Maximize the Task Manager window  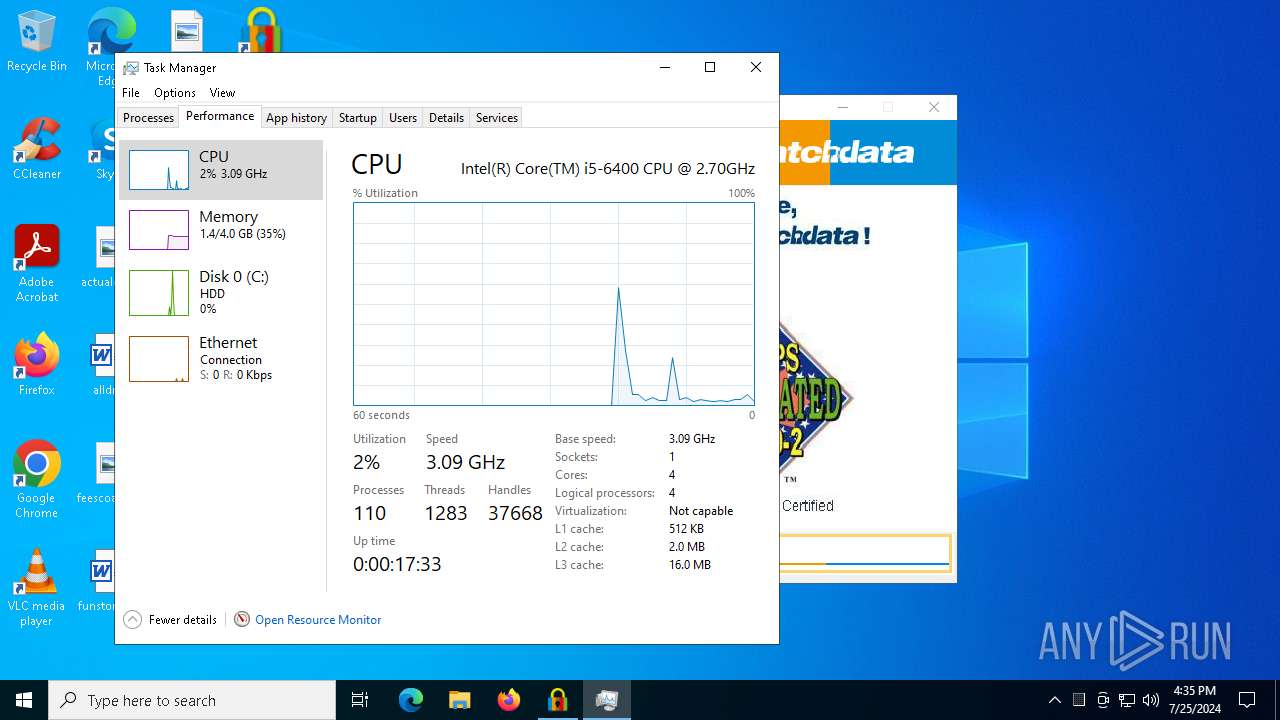710,67
